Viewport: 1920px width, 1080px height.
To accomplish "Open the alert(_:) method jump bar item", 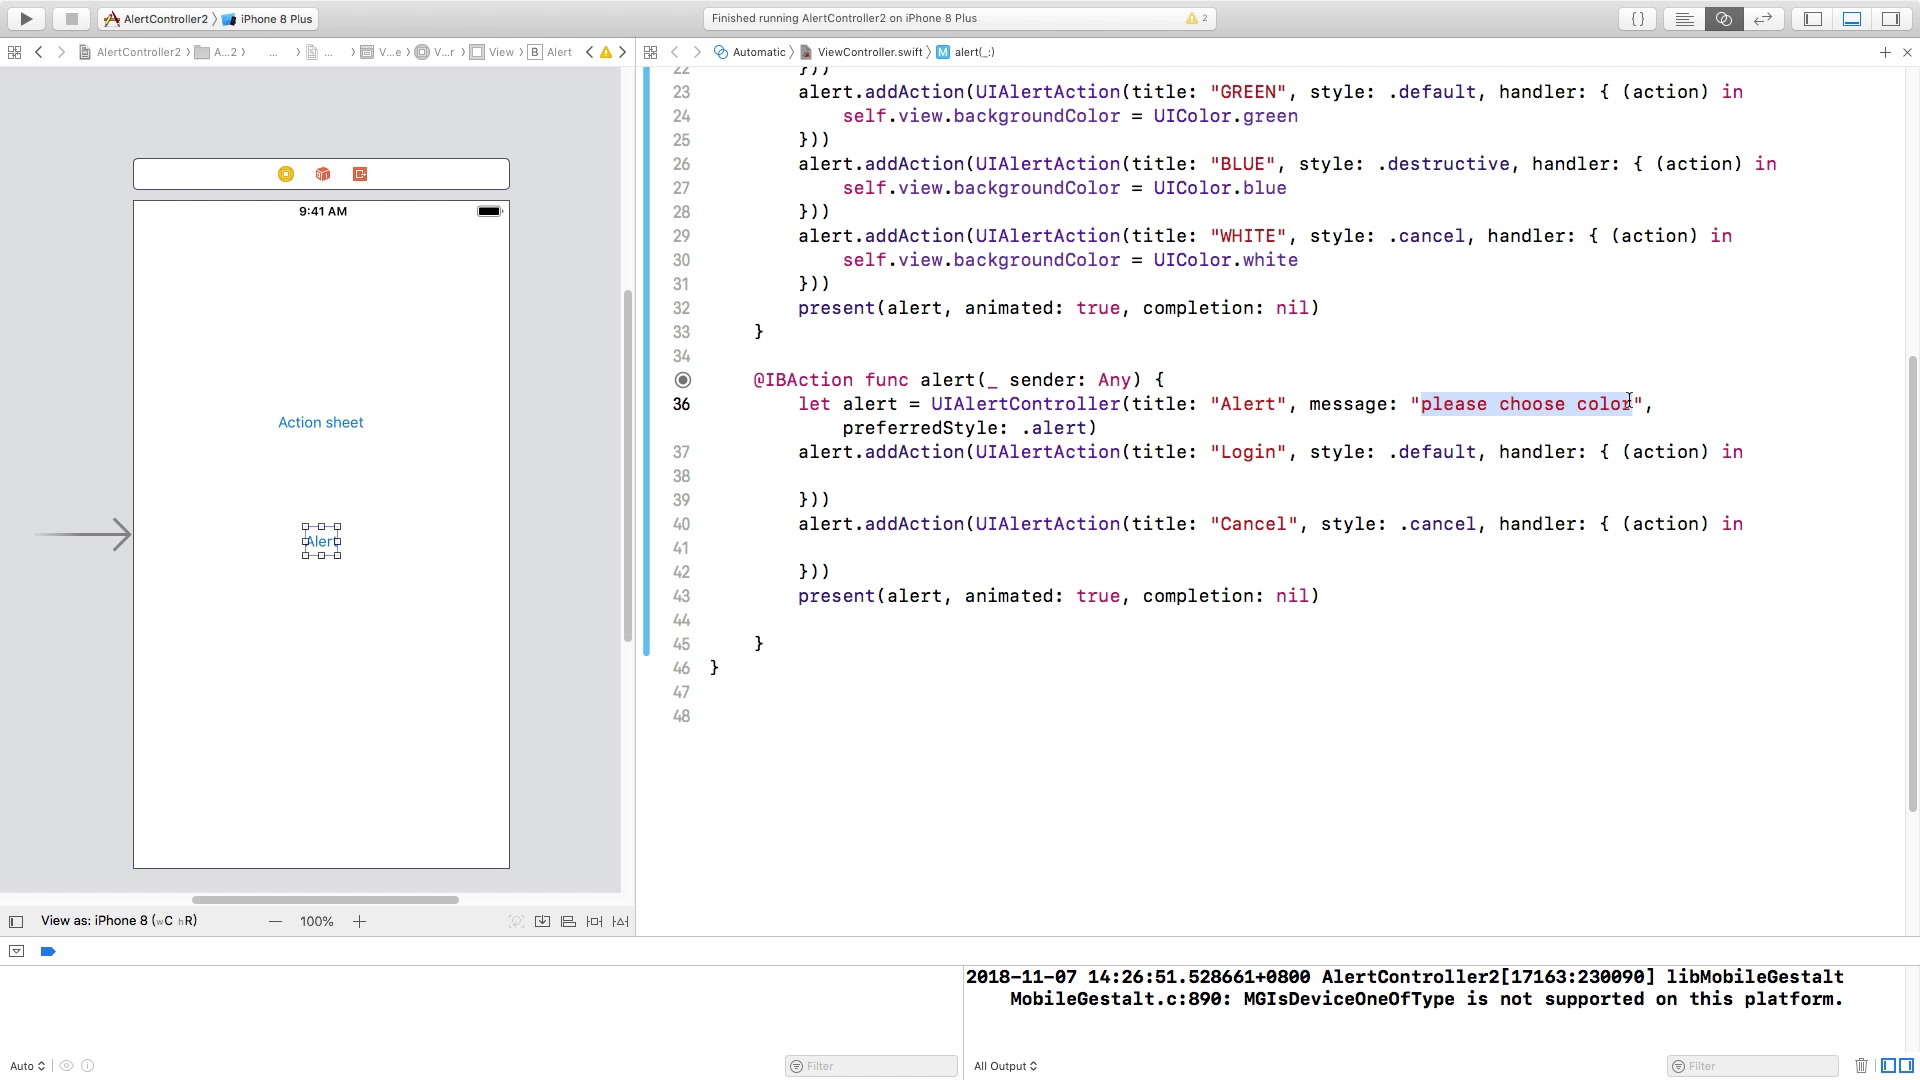I will (x=965, y=52).
